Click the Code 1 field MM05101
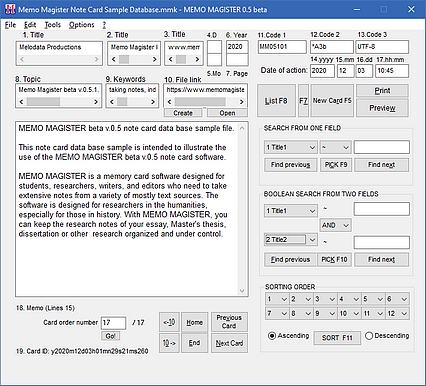This screenshot has width=426, height=386. (282, 47)
